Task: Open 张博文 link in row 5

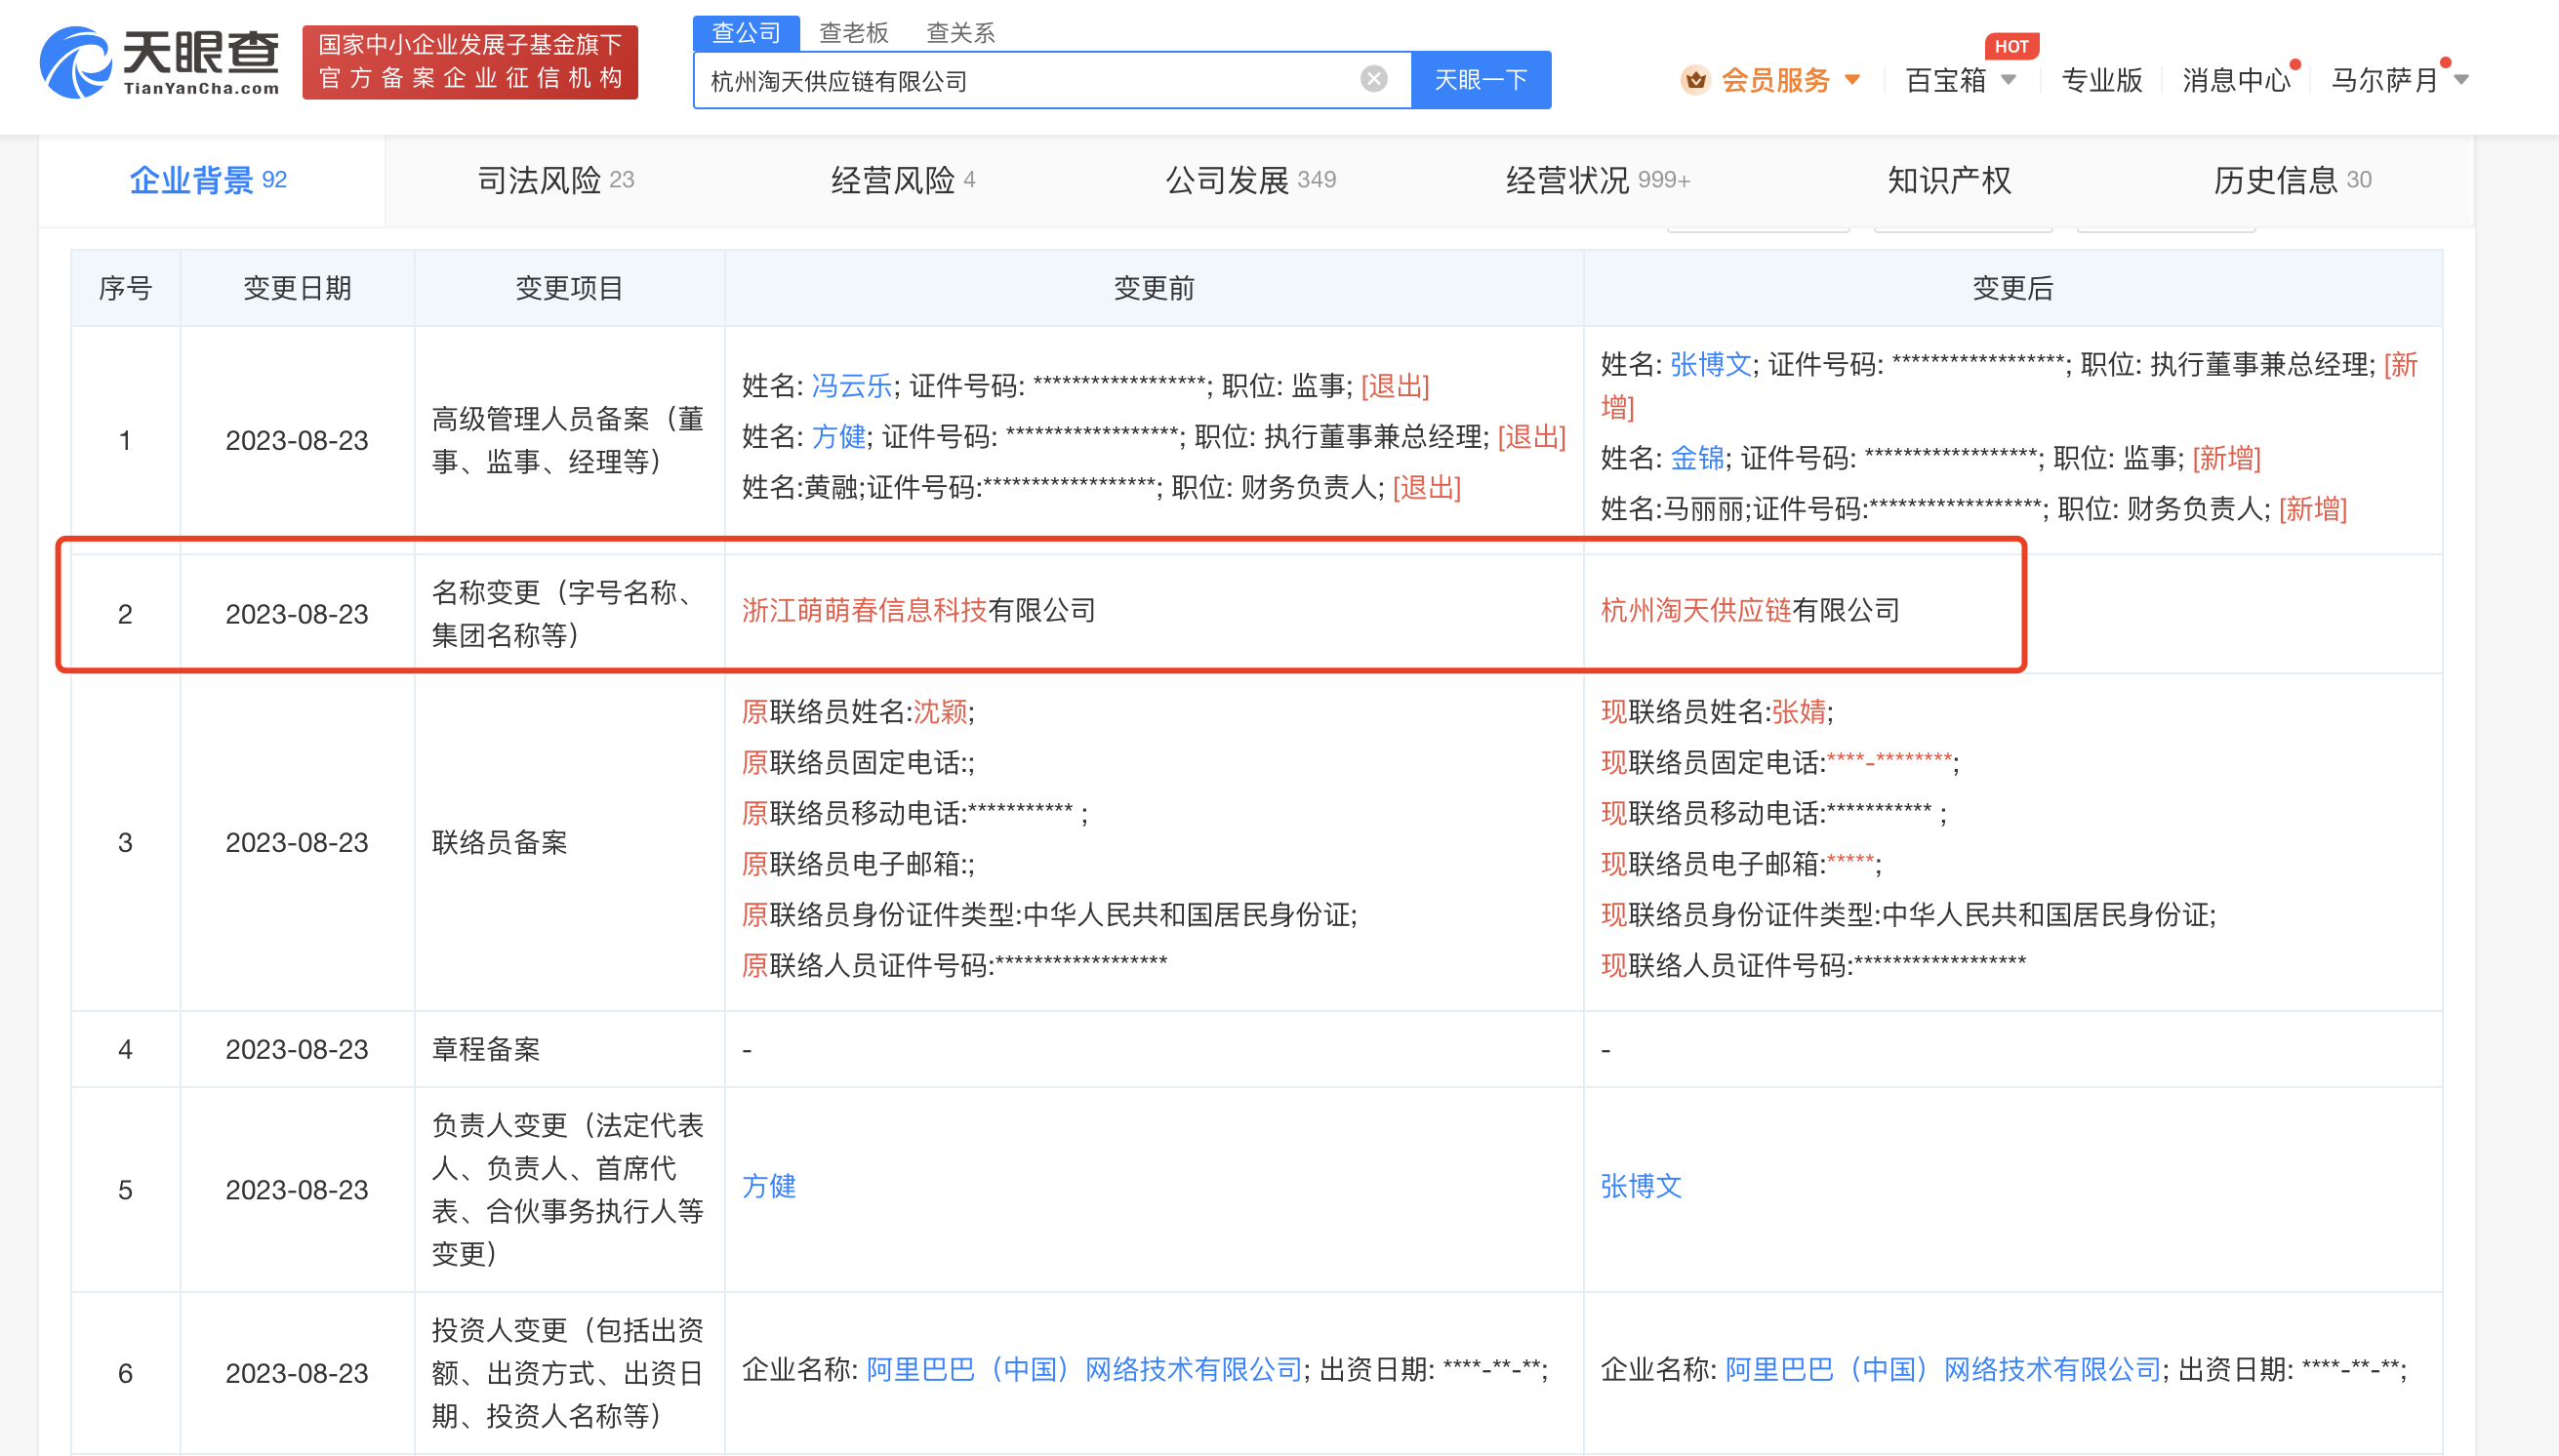Action: (1641, 1186)
